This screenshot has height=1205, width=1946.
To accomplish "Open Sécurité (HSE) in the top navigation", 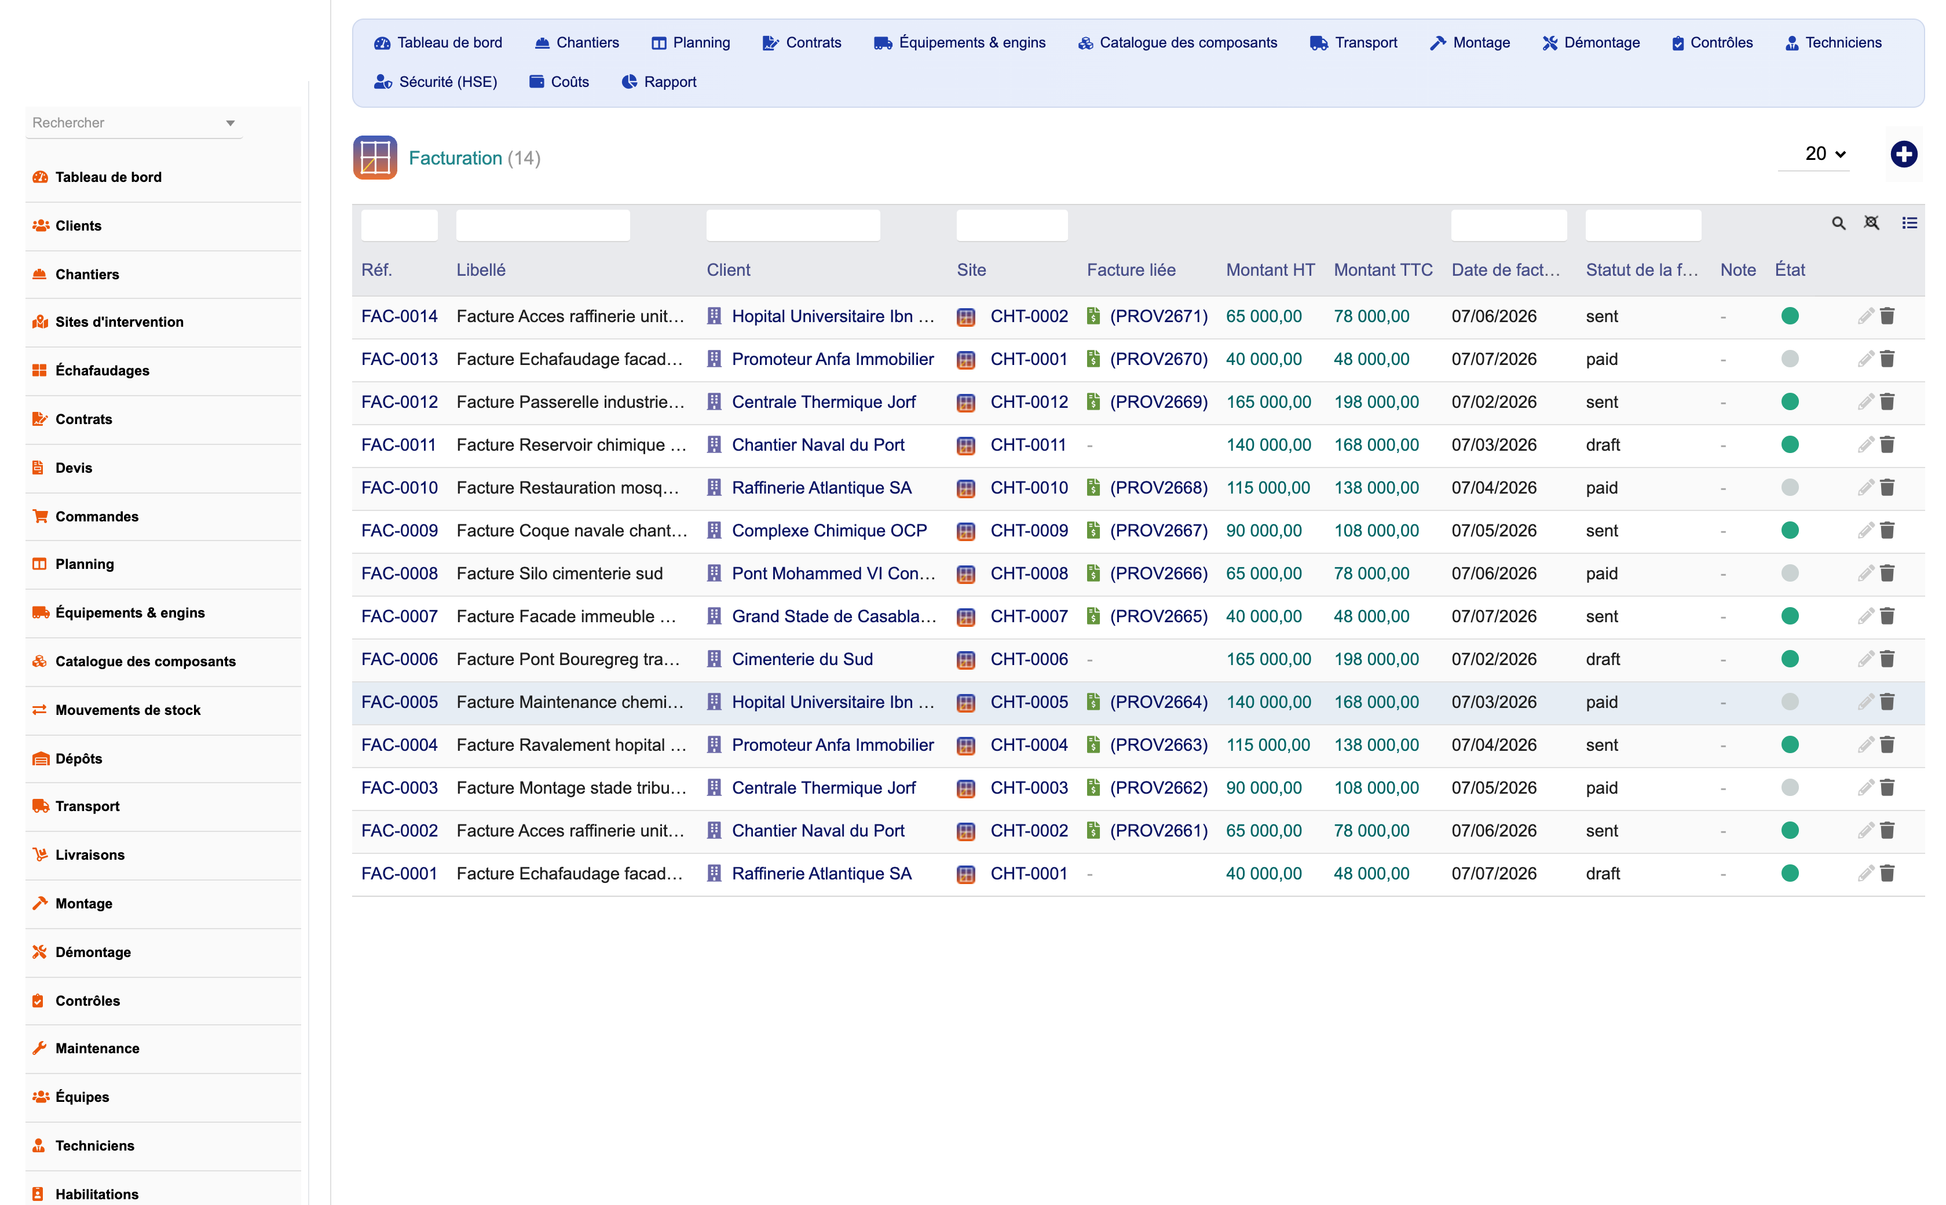I will (x=435, y=82).
